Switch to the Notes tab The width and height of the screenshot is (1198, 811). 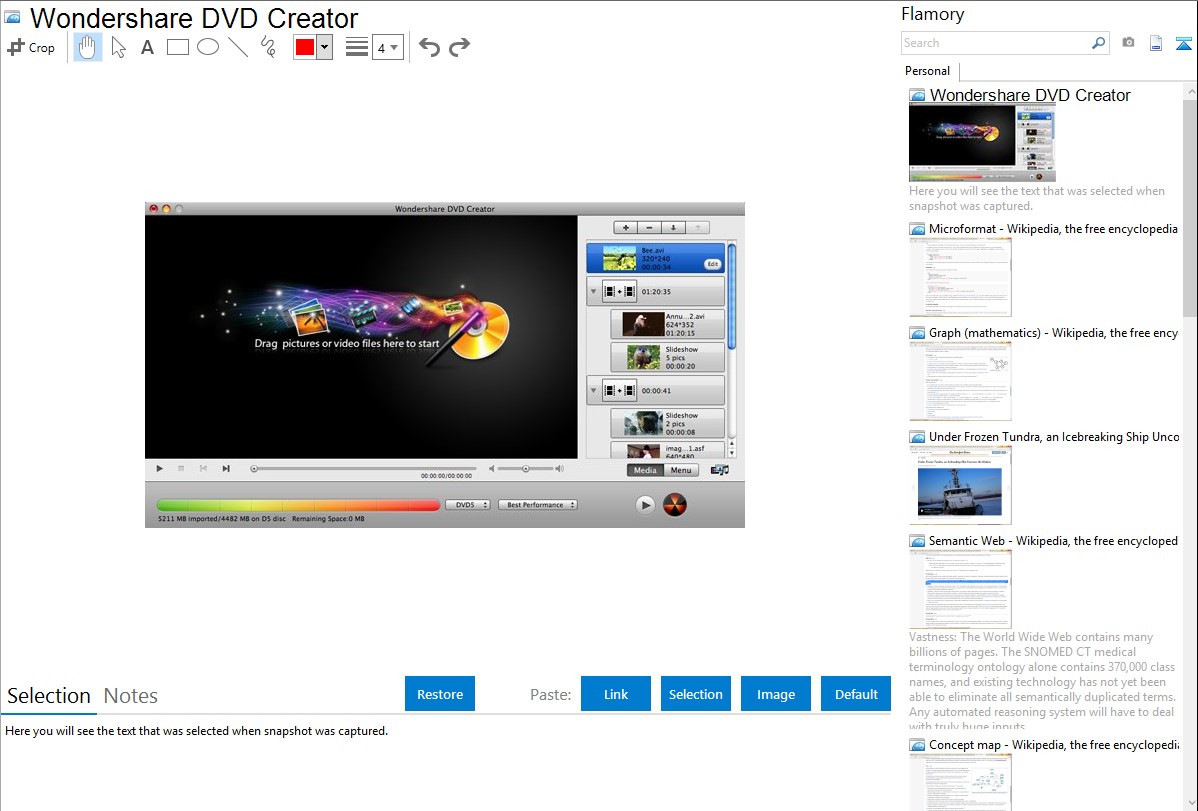click(131, 696)
